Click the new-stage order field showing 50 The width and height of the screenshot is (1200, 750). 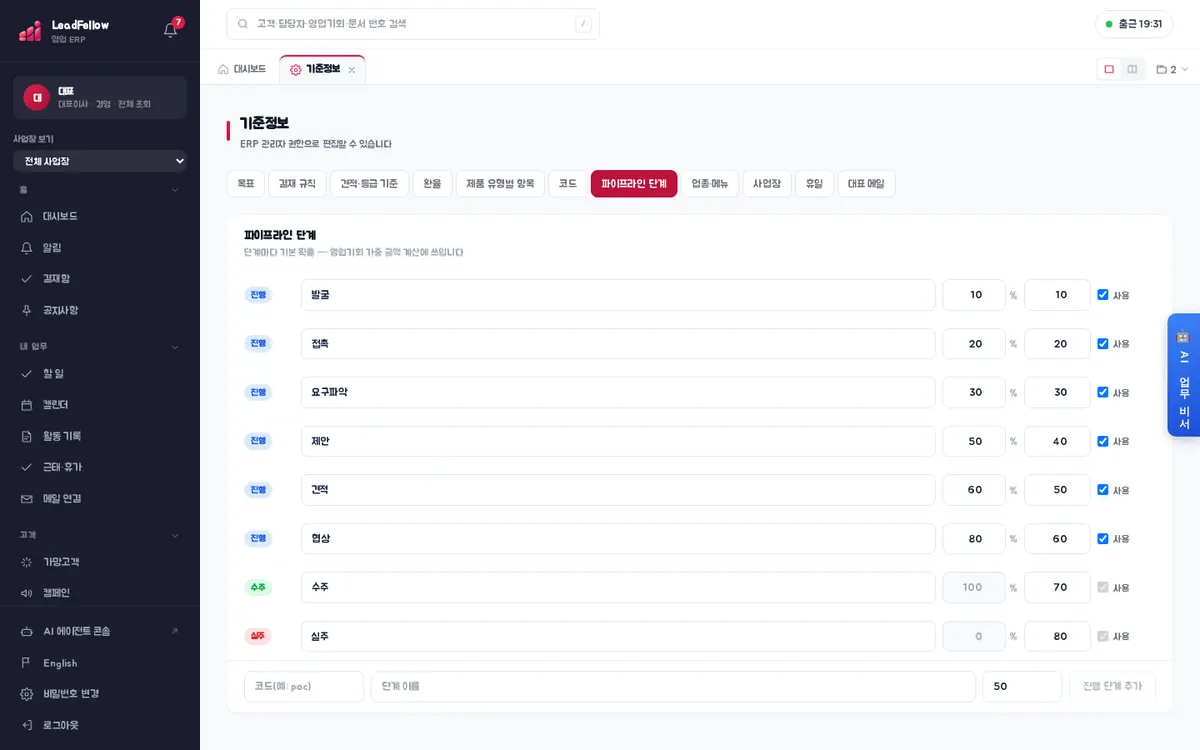[1022, 687]
